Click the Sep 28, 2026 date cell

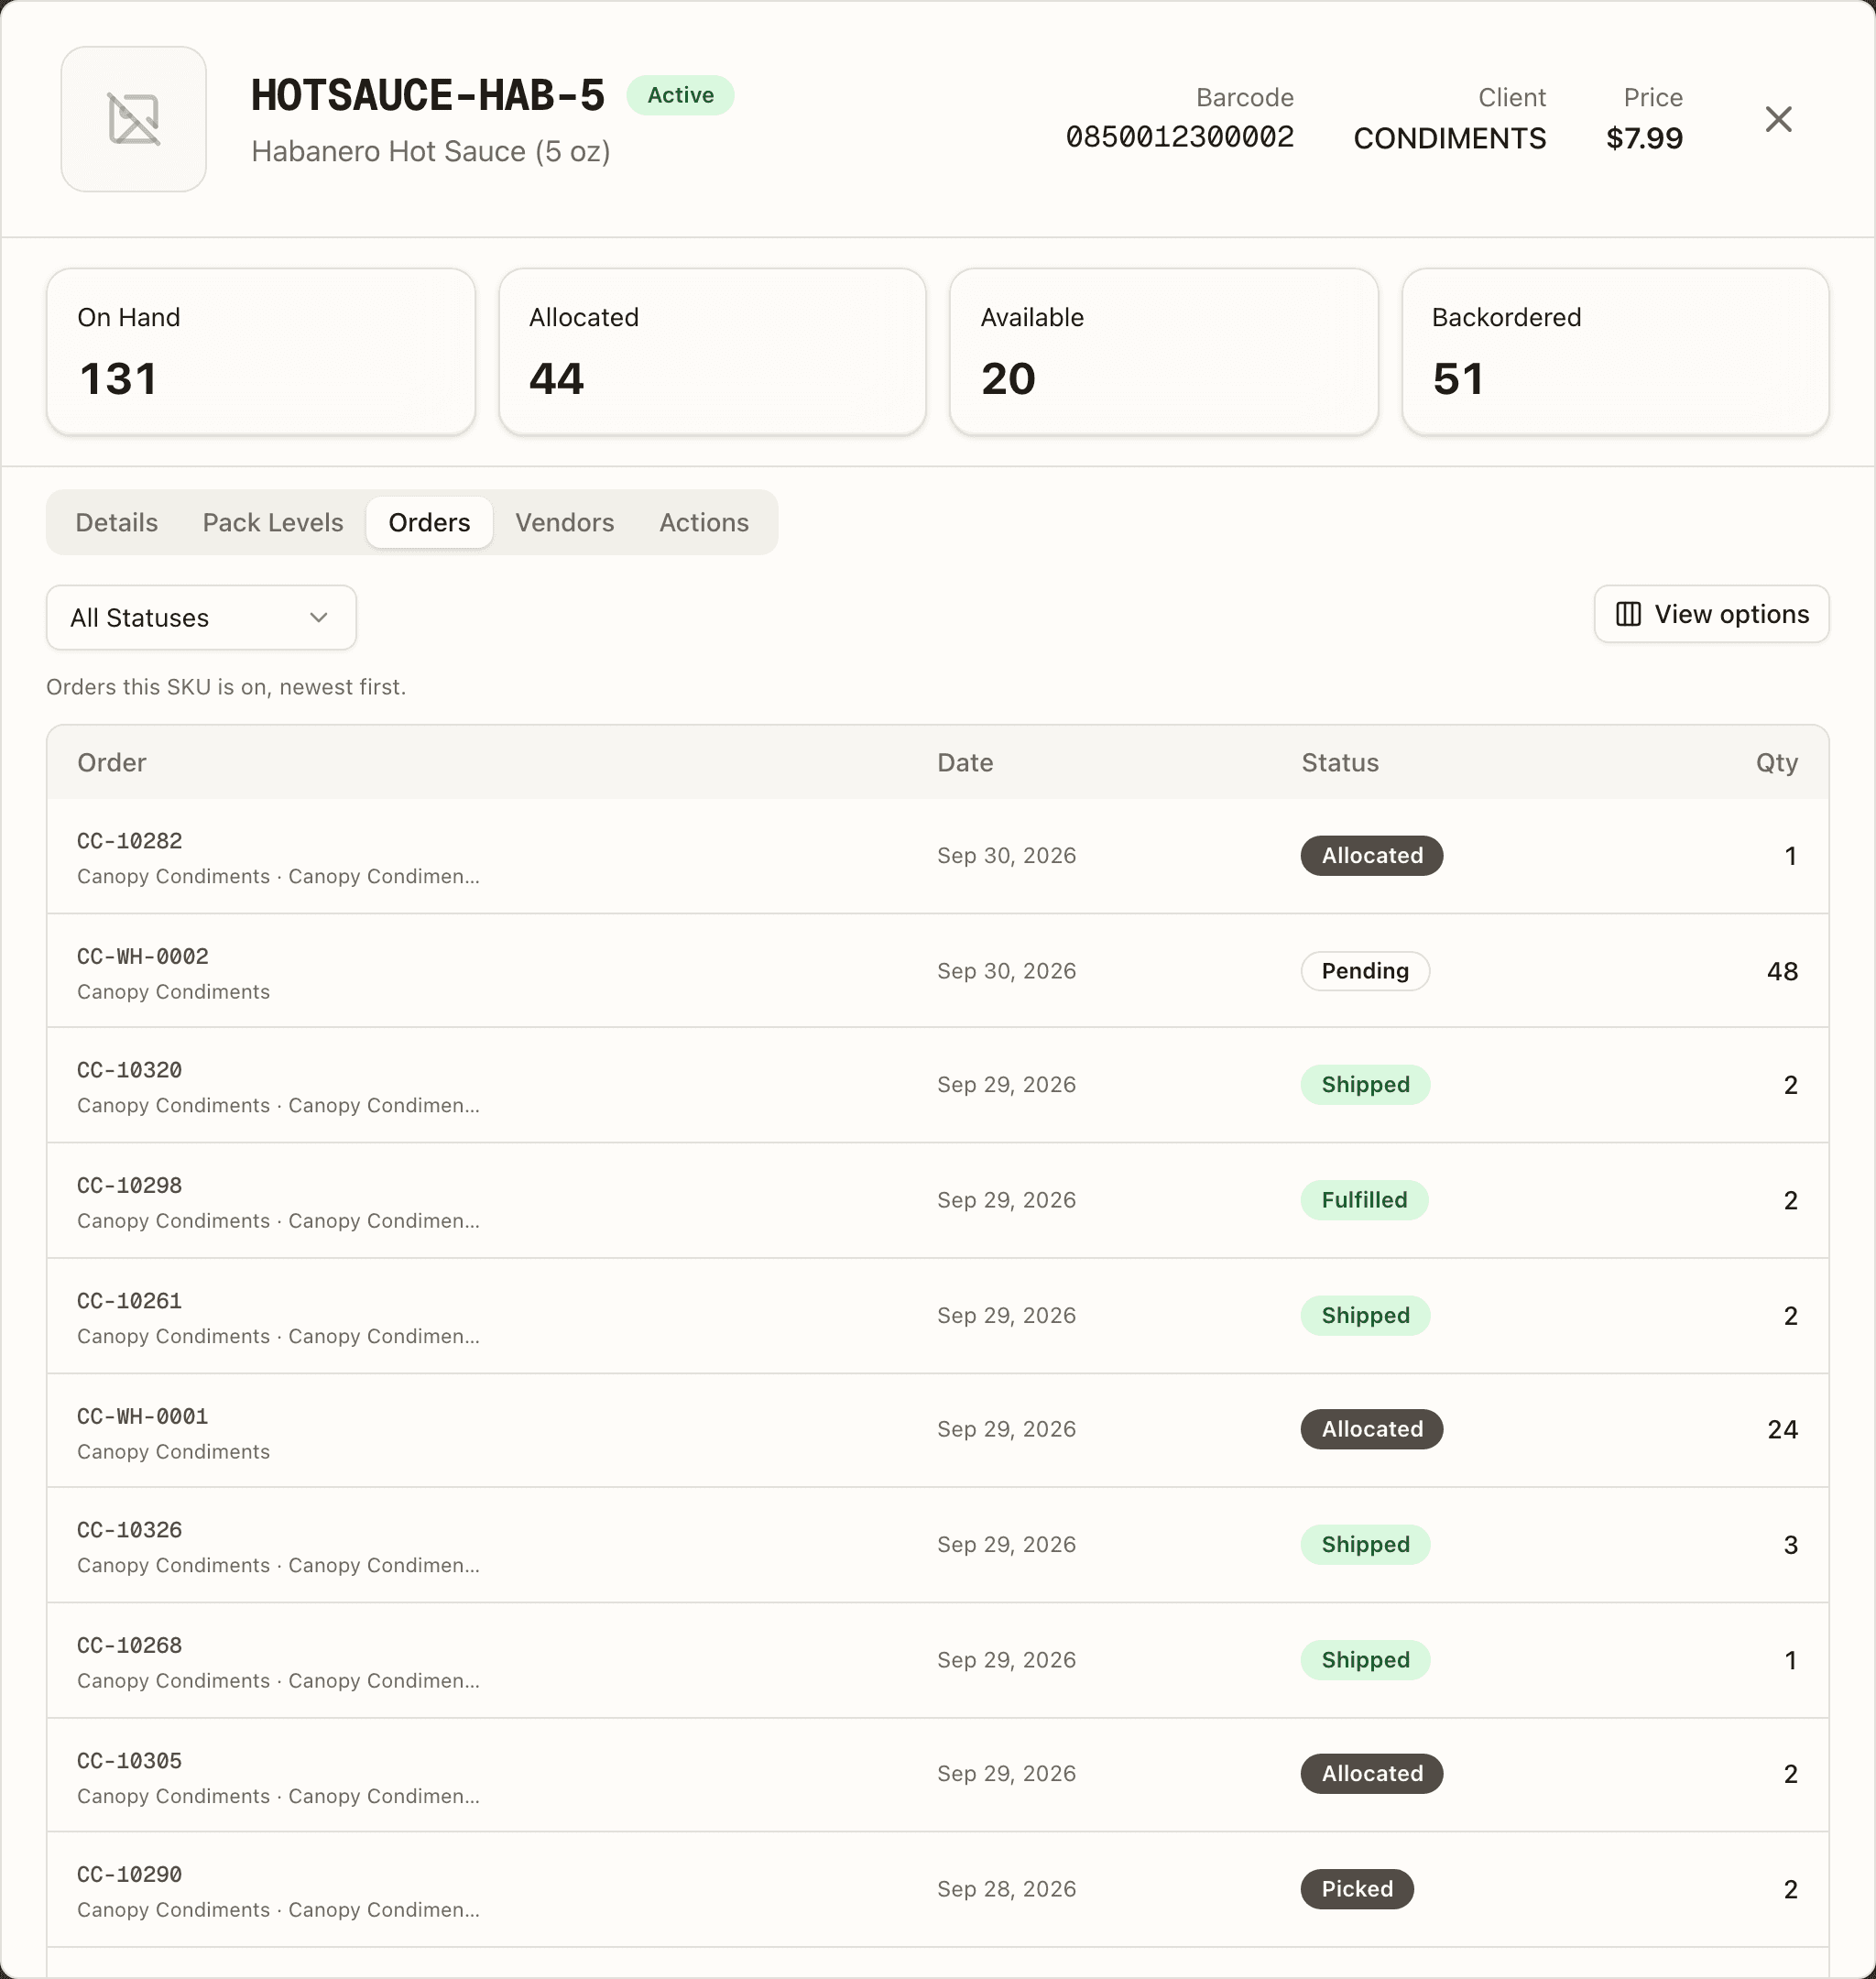[1006, 1889]
